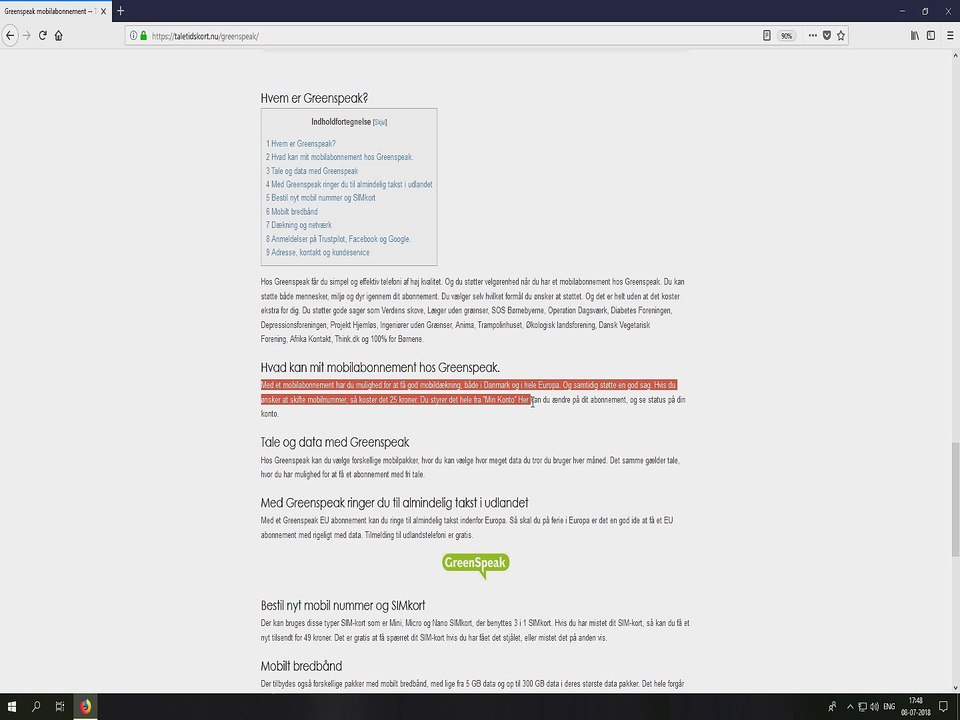Open '8 Anmeldelser på Trustpilot' contents link

pyautogui.click(x=338, y=239)
